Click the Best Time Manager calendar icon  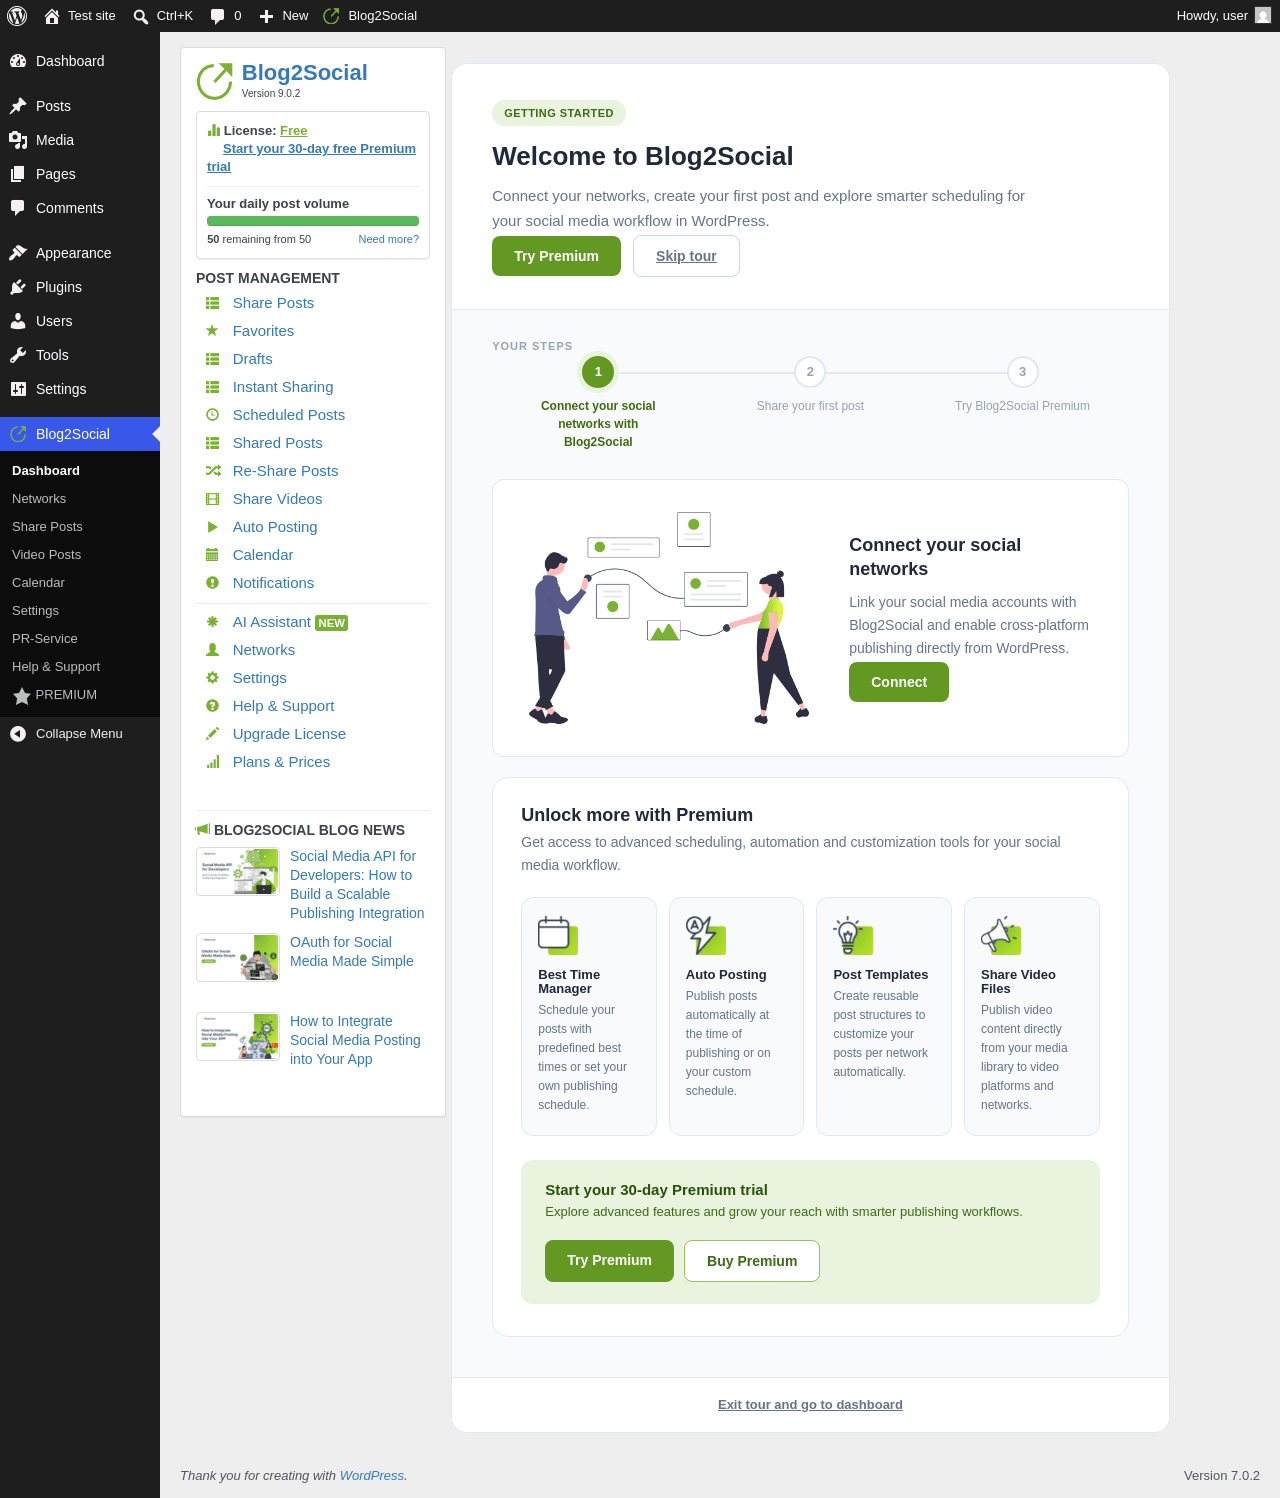pos(557,934)
